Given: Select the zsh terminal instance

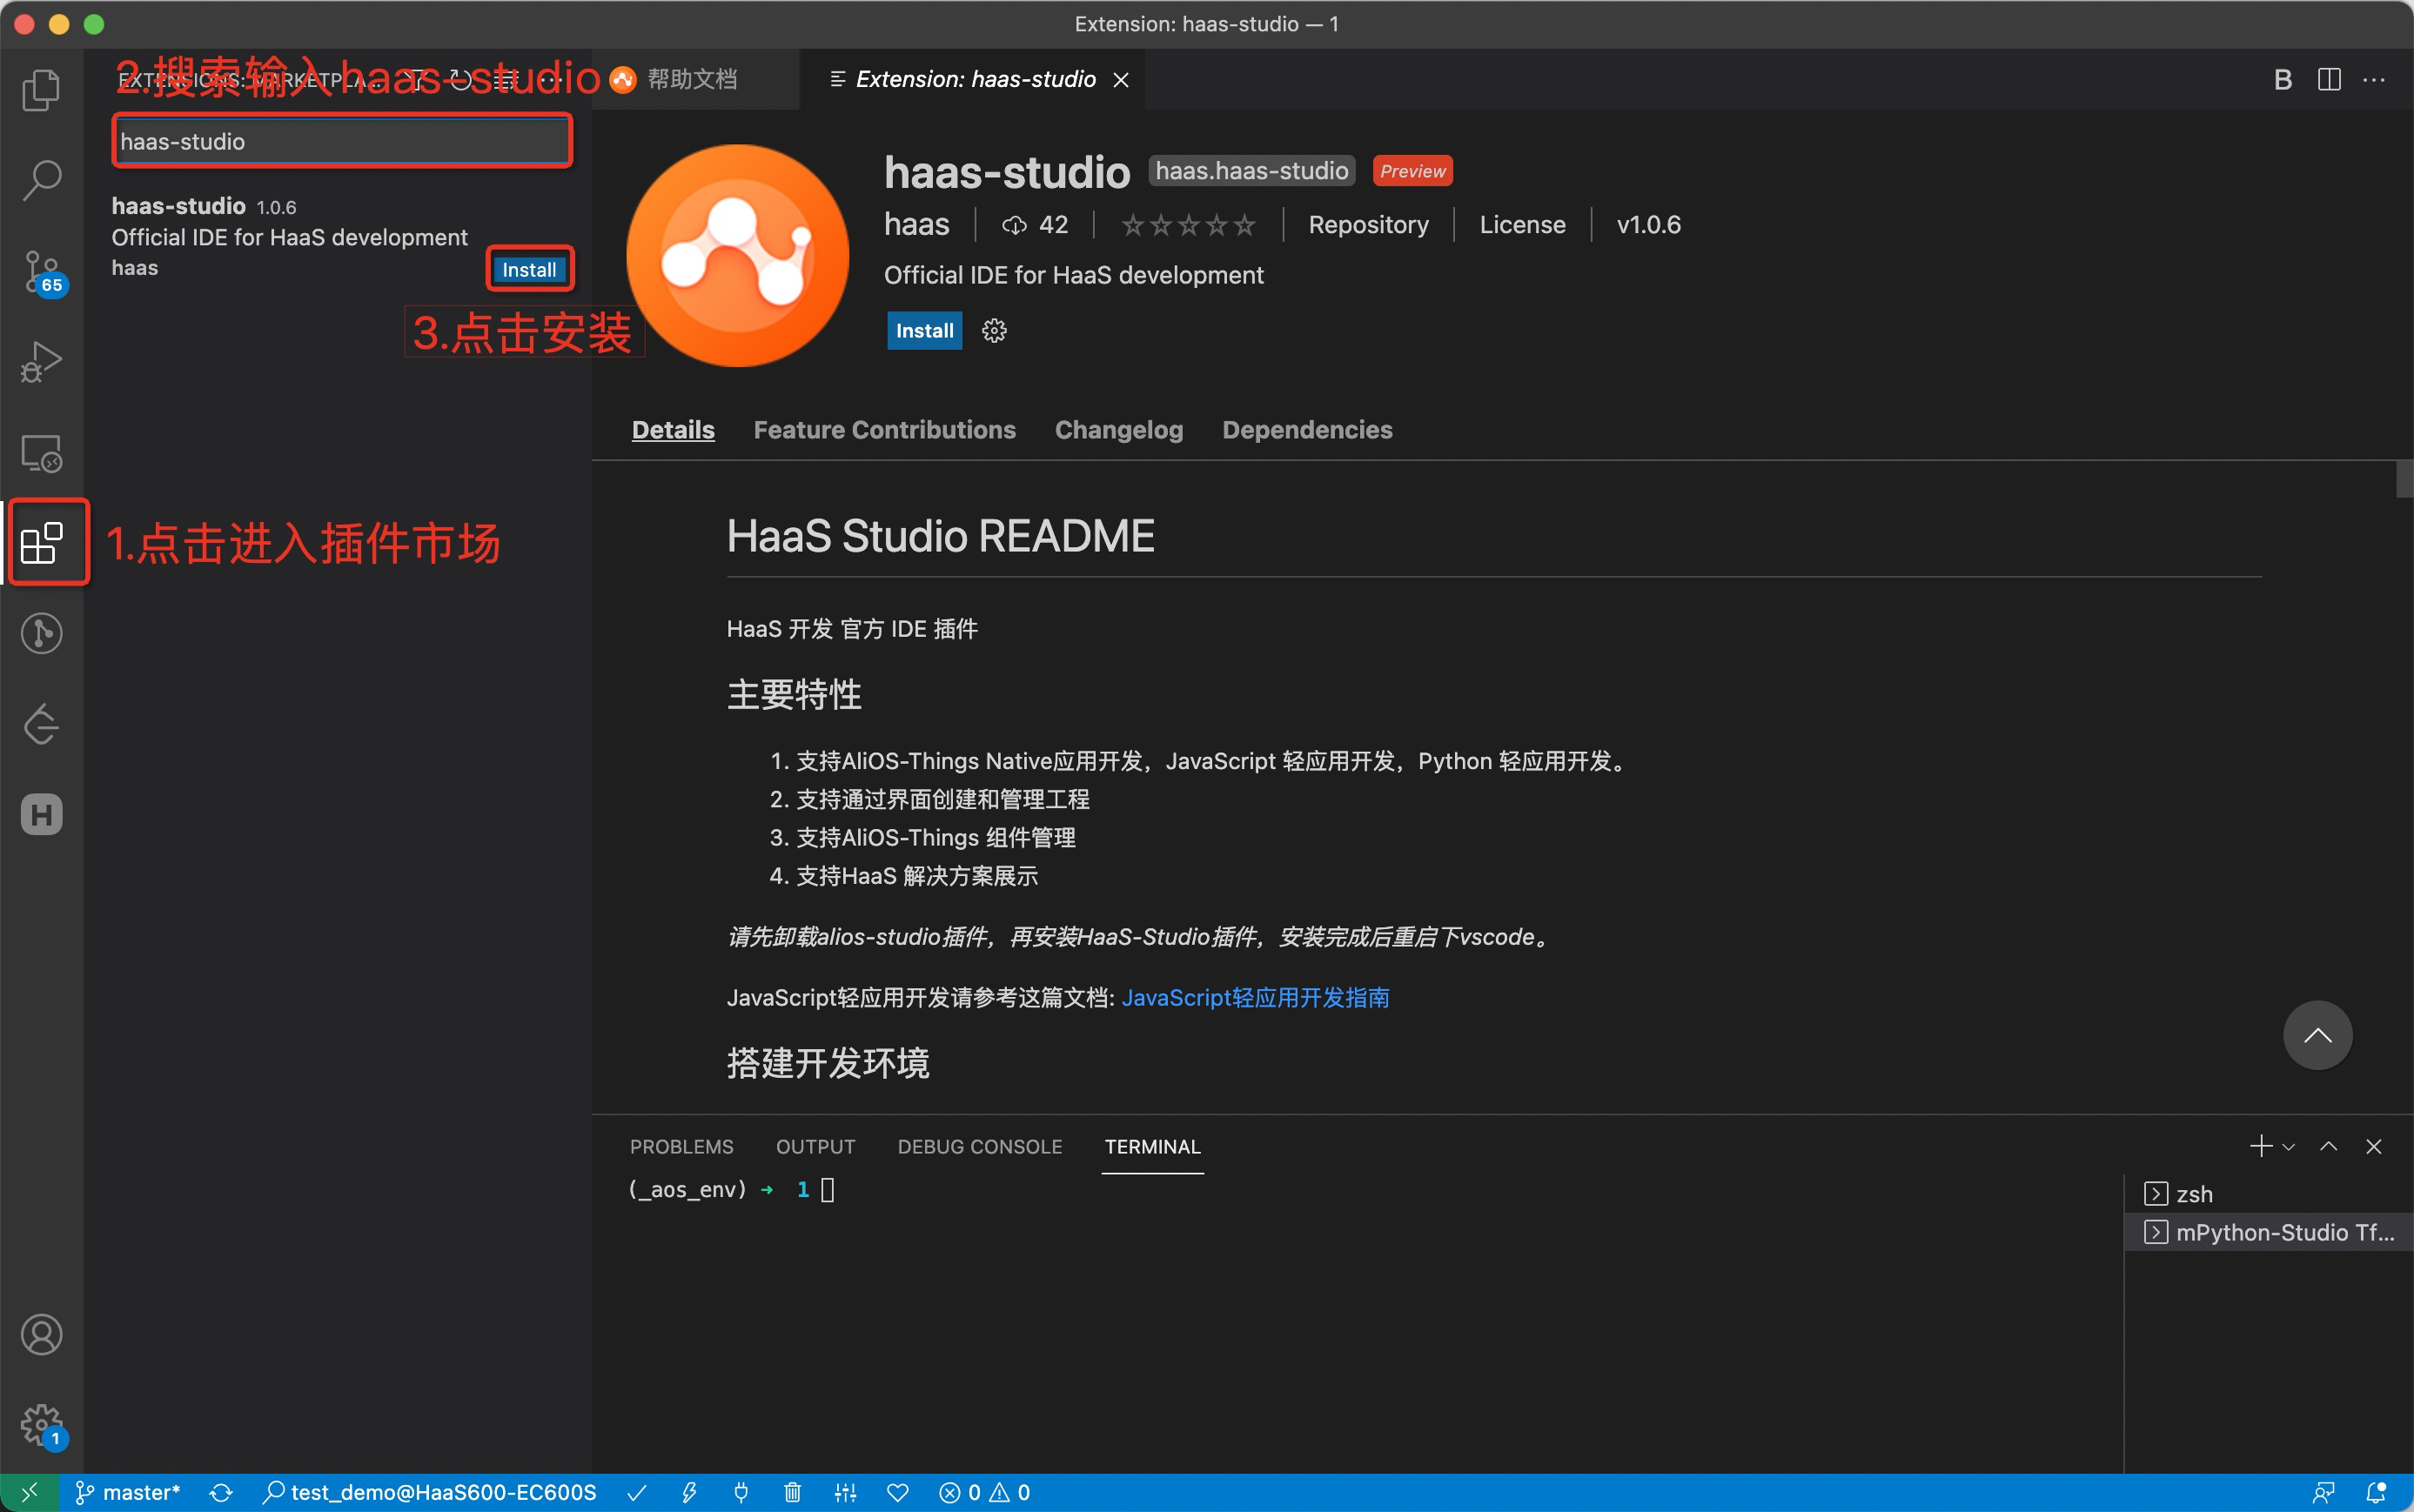Looking at the screenshot, I should [2268, 1194].
